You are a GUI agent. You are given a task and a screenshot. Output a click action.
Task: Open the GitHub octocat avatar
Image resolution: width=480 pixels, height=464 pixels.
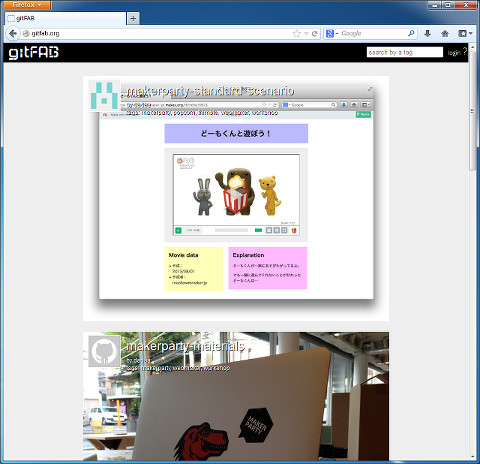tap(104, 351)
